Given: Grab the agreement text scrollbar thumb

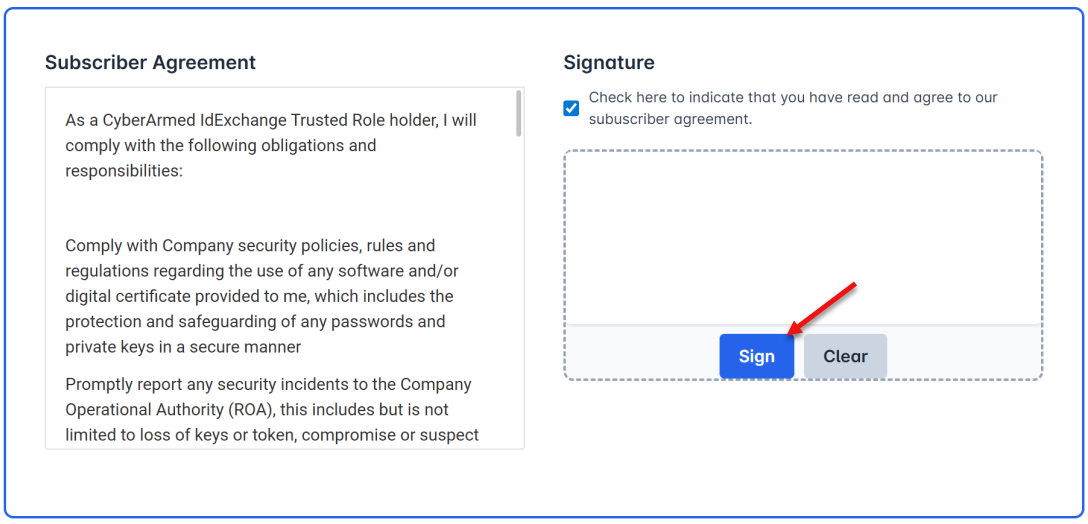Looking at the screenshot, I should (518, 113).
